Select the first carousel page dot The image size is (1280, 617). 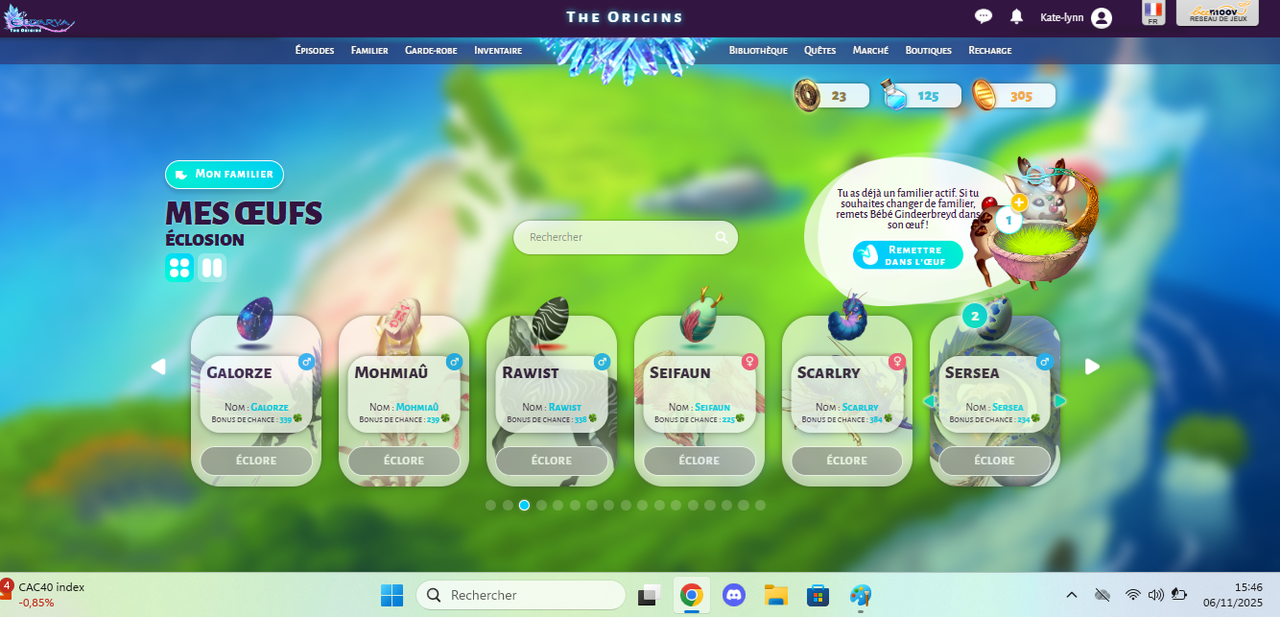click(491, 505)
